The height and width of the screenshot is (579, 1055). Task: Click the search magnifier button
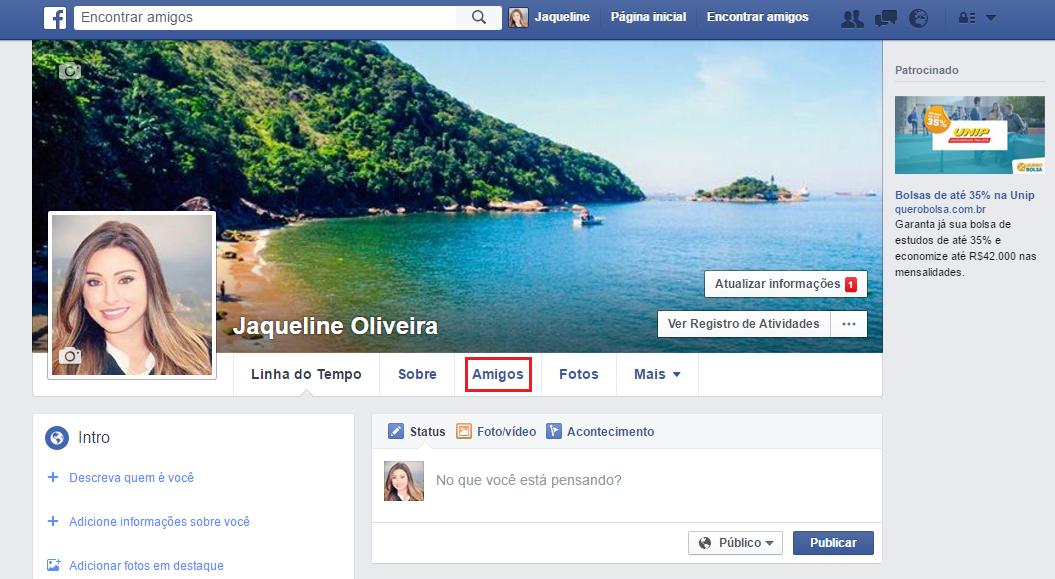479,17
